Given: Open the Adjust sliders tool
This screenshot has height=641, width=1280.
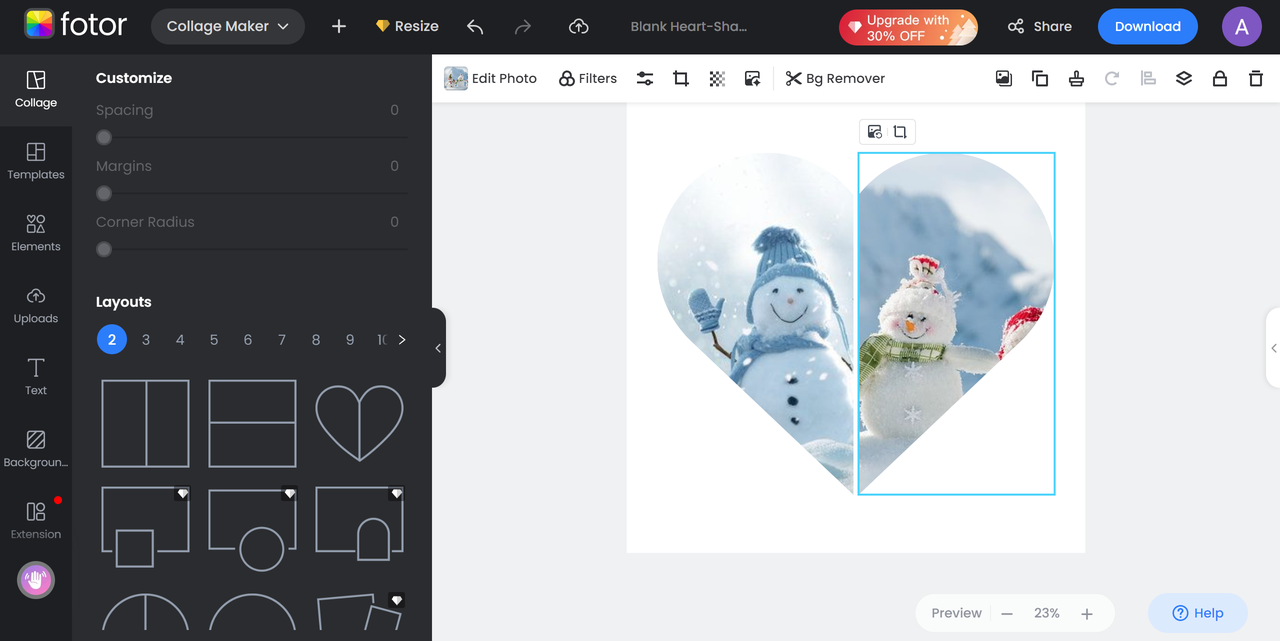Looking at the screenshot, I should 645,78.
